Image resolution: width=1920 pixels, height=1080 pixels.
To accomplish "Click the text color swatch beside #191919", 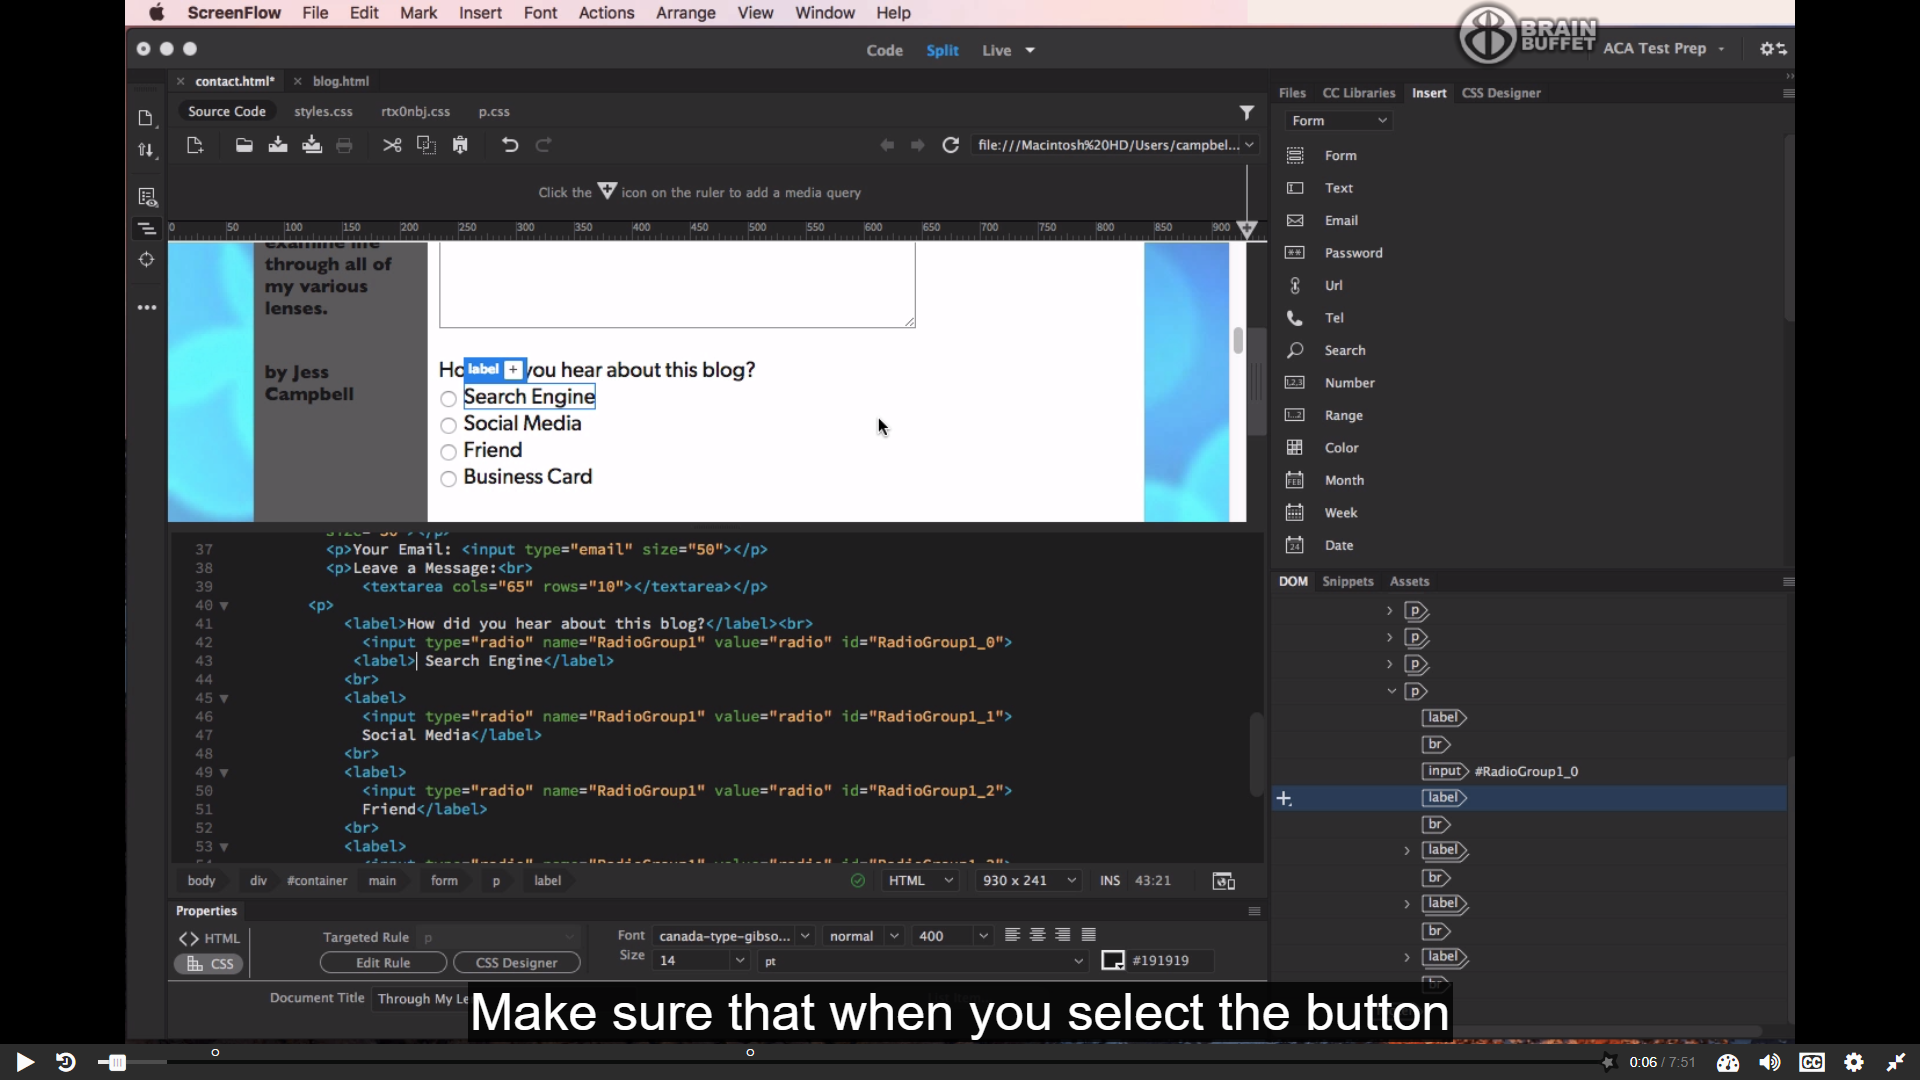I will click(x=1112, y=960).
